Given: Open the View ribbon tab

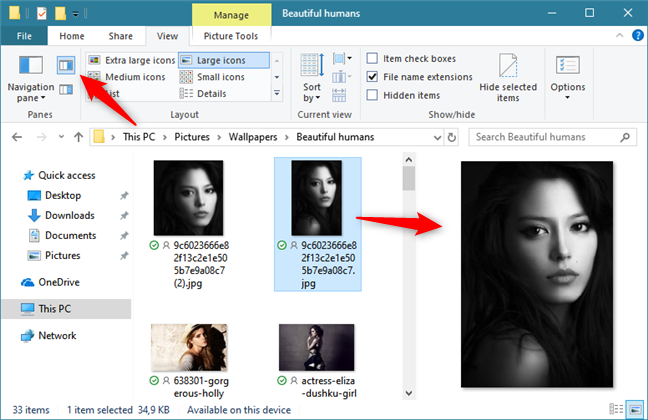Looking at the screenshot, I should pyautogui.click(x=167, y=36).
